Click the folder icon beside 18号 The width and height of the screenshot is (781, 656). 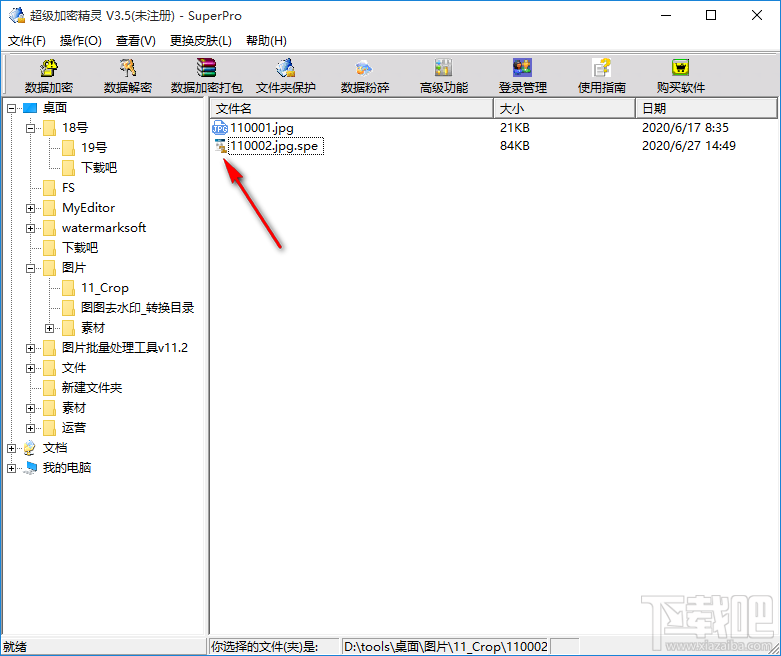[49, 128]
